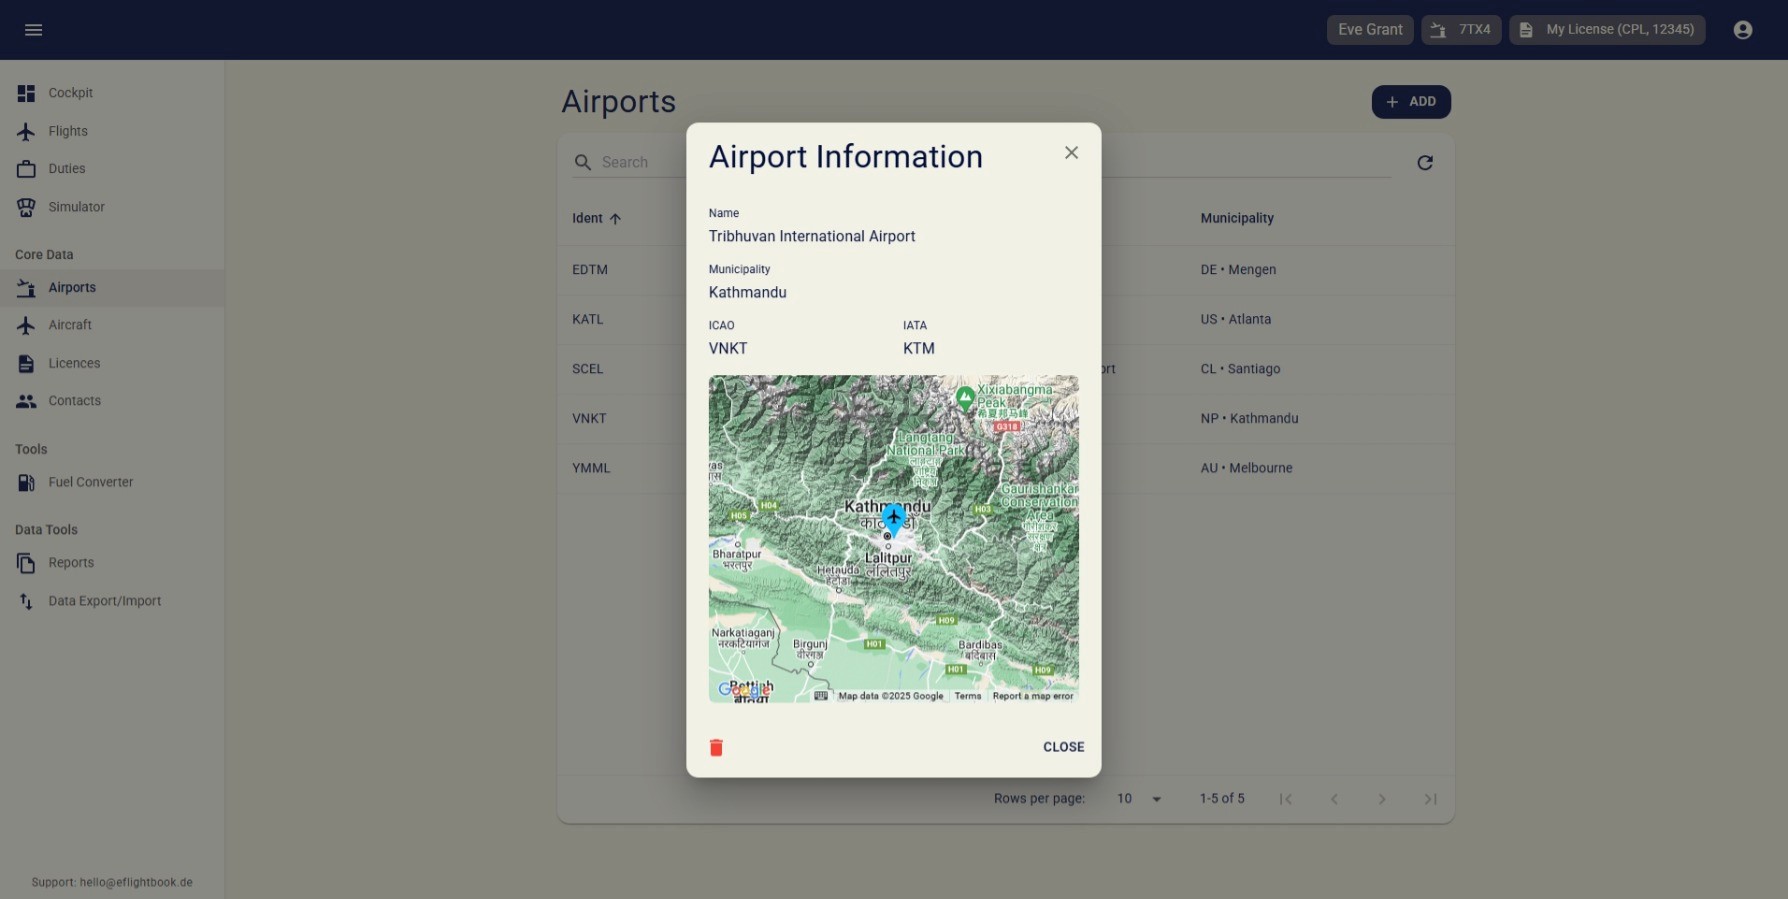Refresh the airports table
The image size is (1788, 899).
click(x=1425, y=162)
